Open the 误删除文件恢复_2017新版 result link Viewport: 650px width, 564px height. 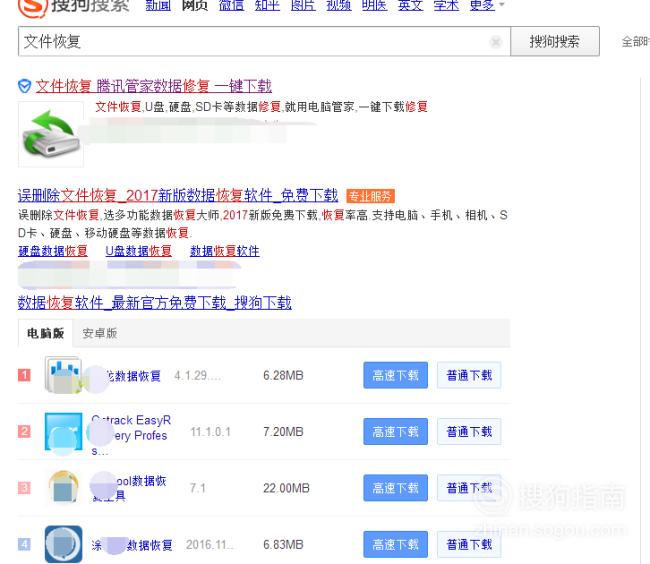(x=178, y=195)
